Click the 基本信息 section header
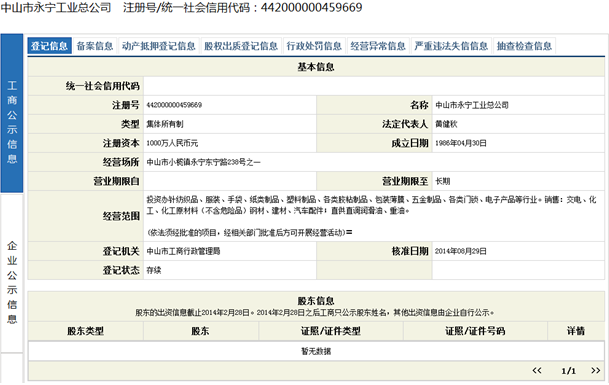This screenshot has width=609, height=385. (316, 67)
